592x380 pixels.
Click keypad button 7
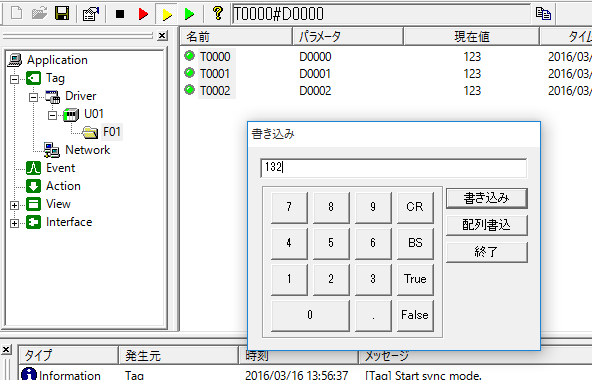pyautogui.click(x=289, y=207)
